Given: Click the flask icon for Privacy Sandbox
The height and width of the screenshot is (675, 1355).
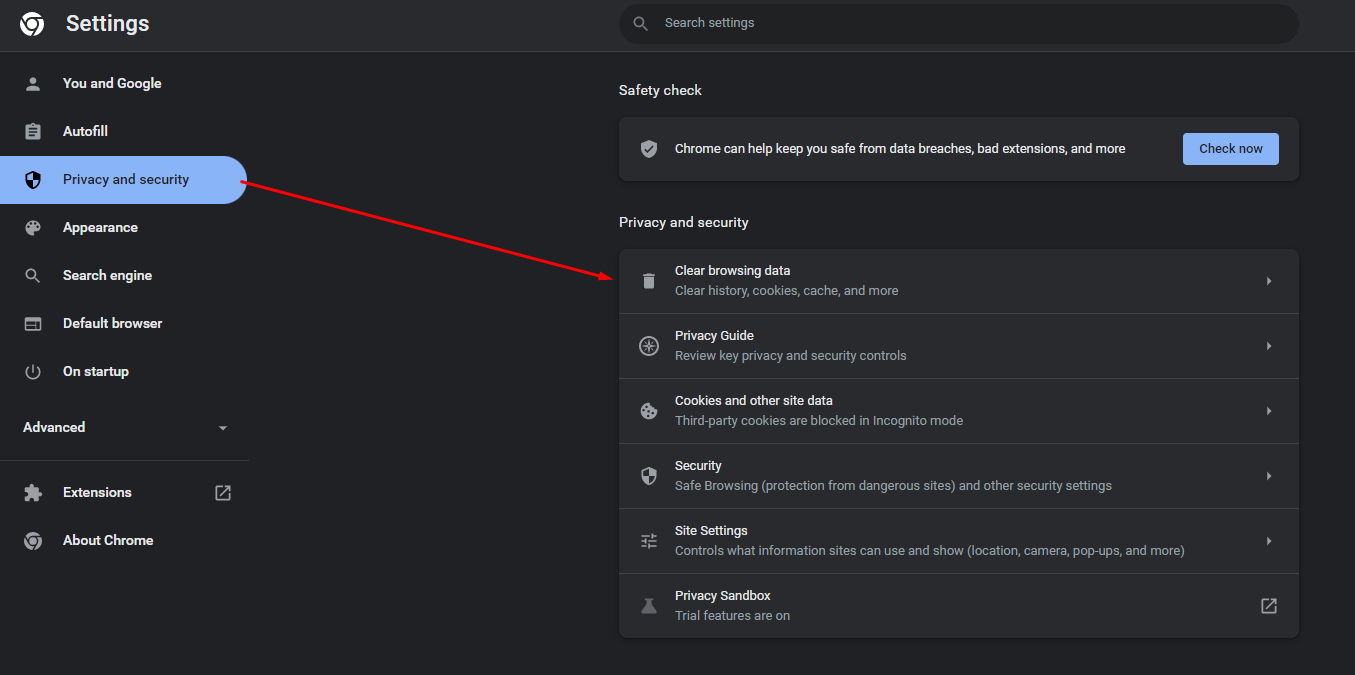Looking at the screenshot, I should pos(649,606).
